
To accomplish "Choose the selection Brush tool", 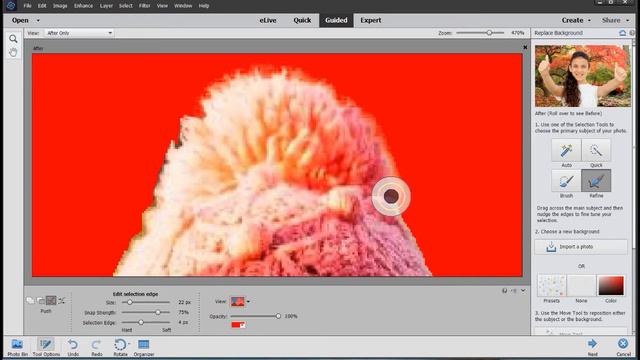I will point(566,181).
